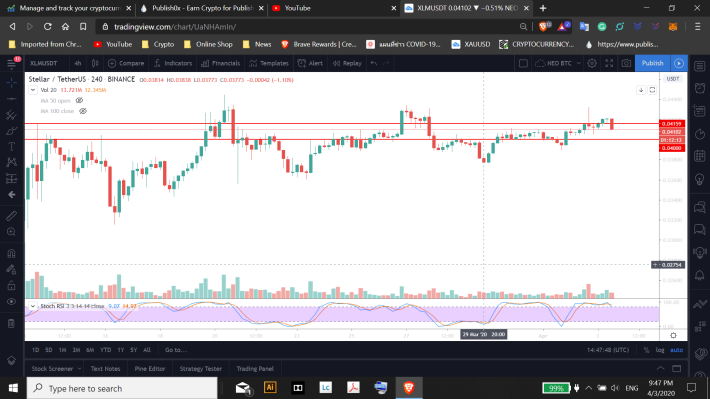Open the select layout square icon

point(523,63)
